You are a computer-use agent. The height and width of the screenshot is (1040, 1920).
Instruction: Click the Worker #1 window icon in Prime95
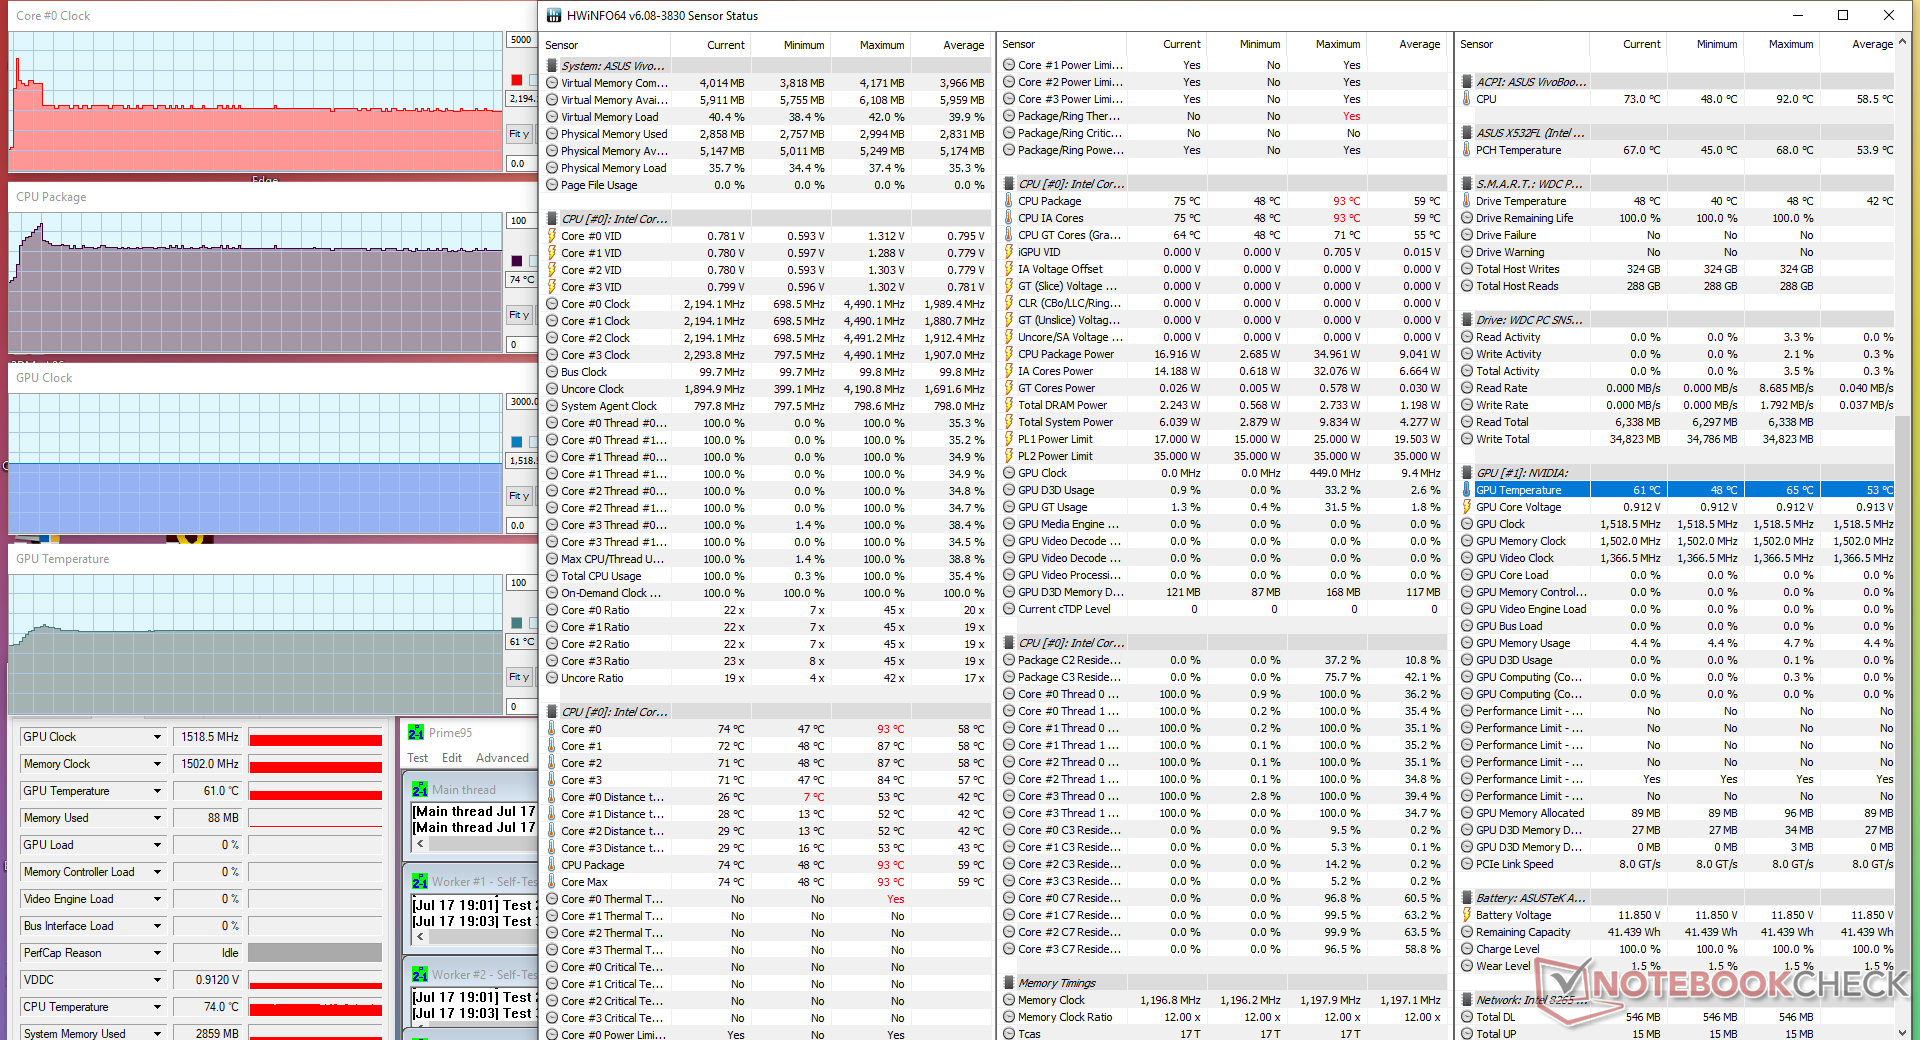[420, 882]
